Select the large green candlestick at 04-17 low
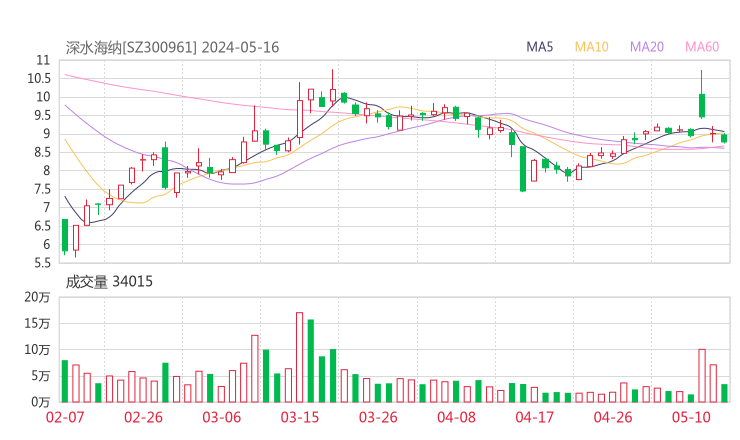The height and width of the screenshot is (440, 740). pyautogui.click(x=523, y=169)
